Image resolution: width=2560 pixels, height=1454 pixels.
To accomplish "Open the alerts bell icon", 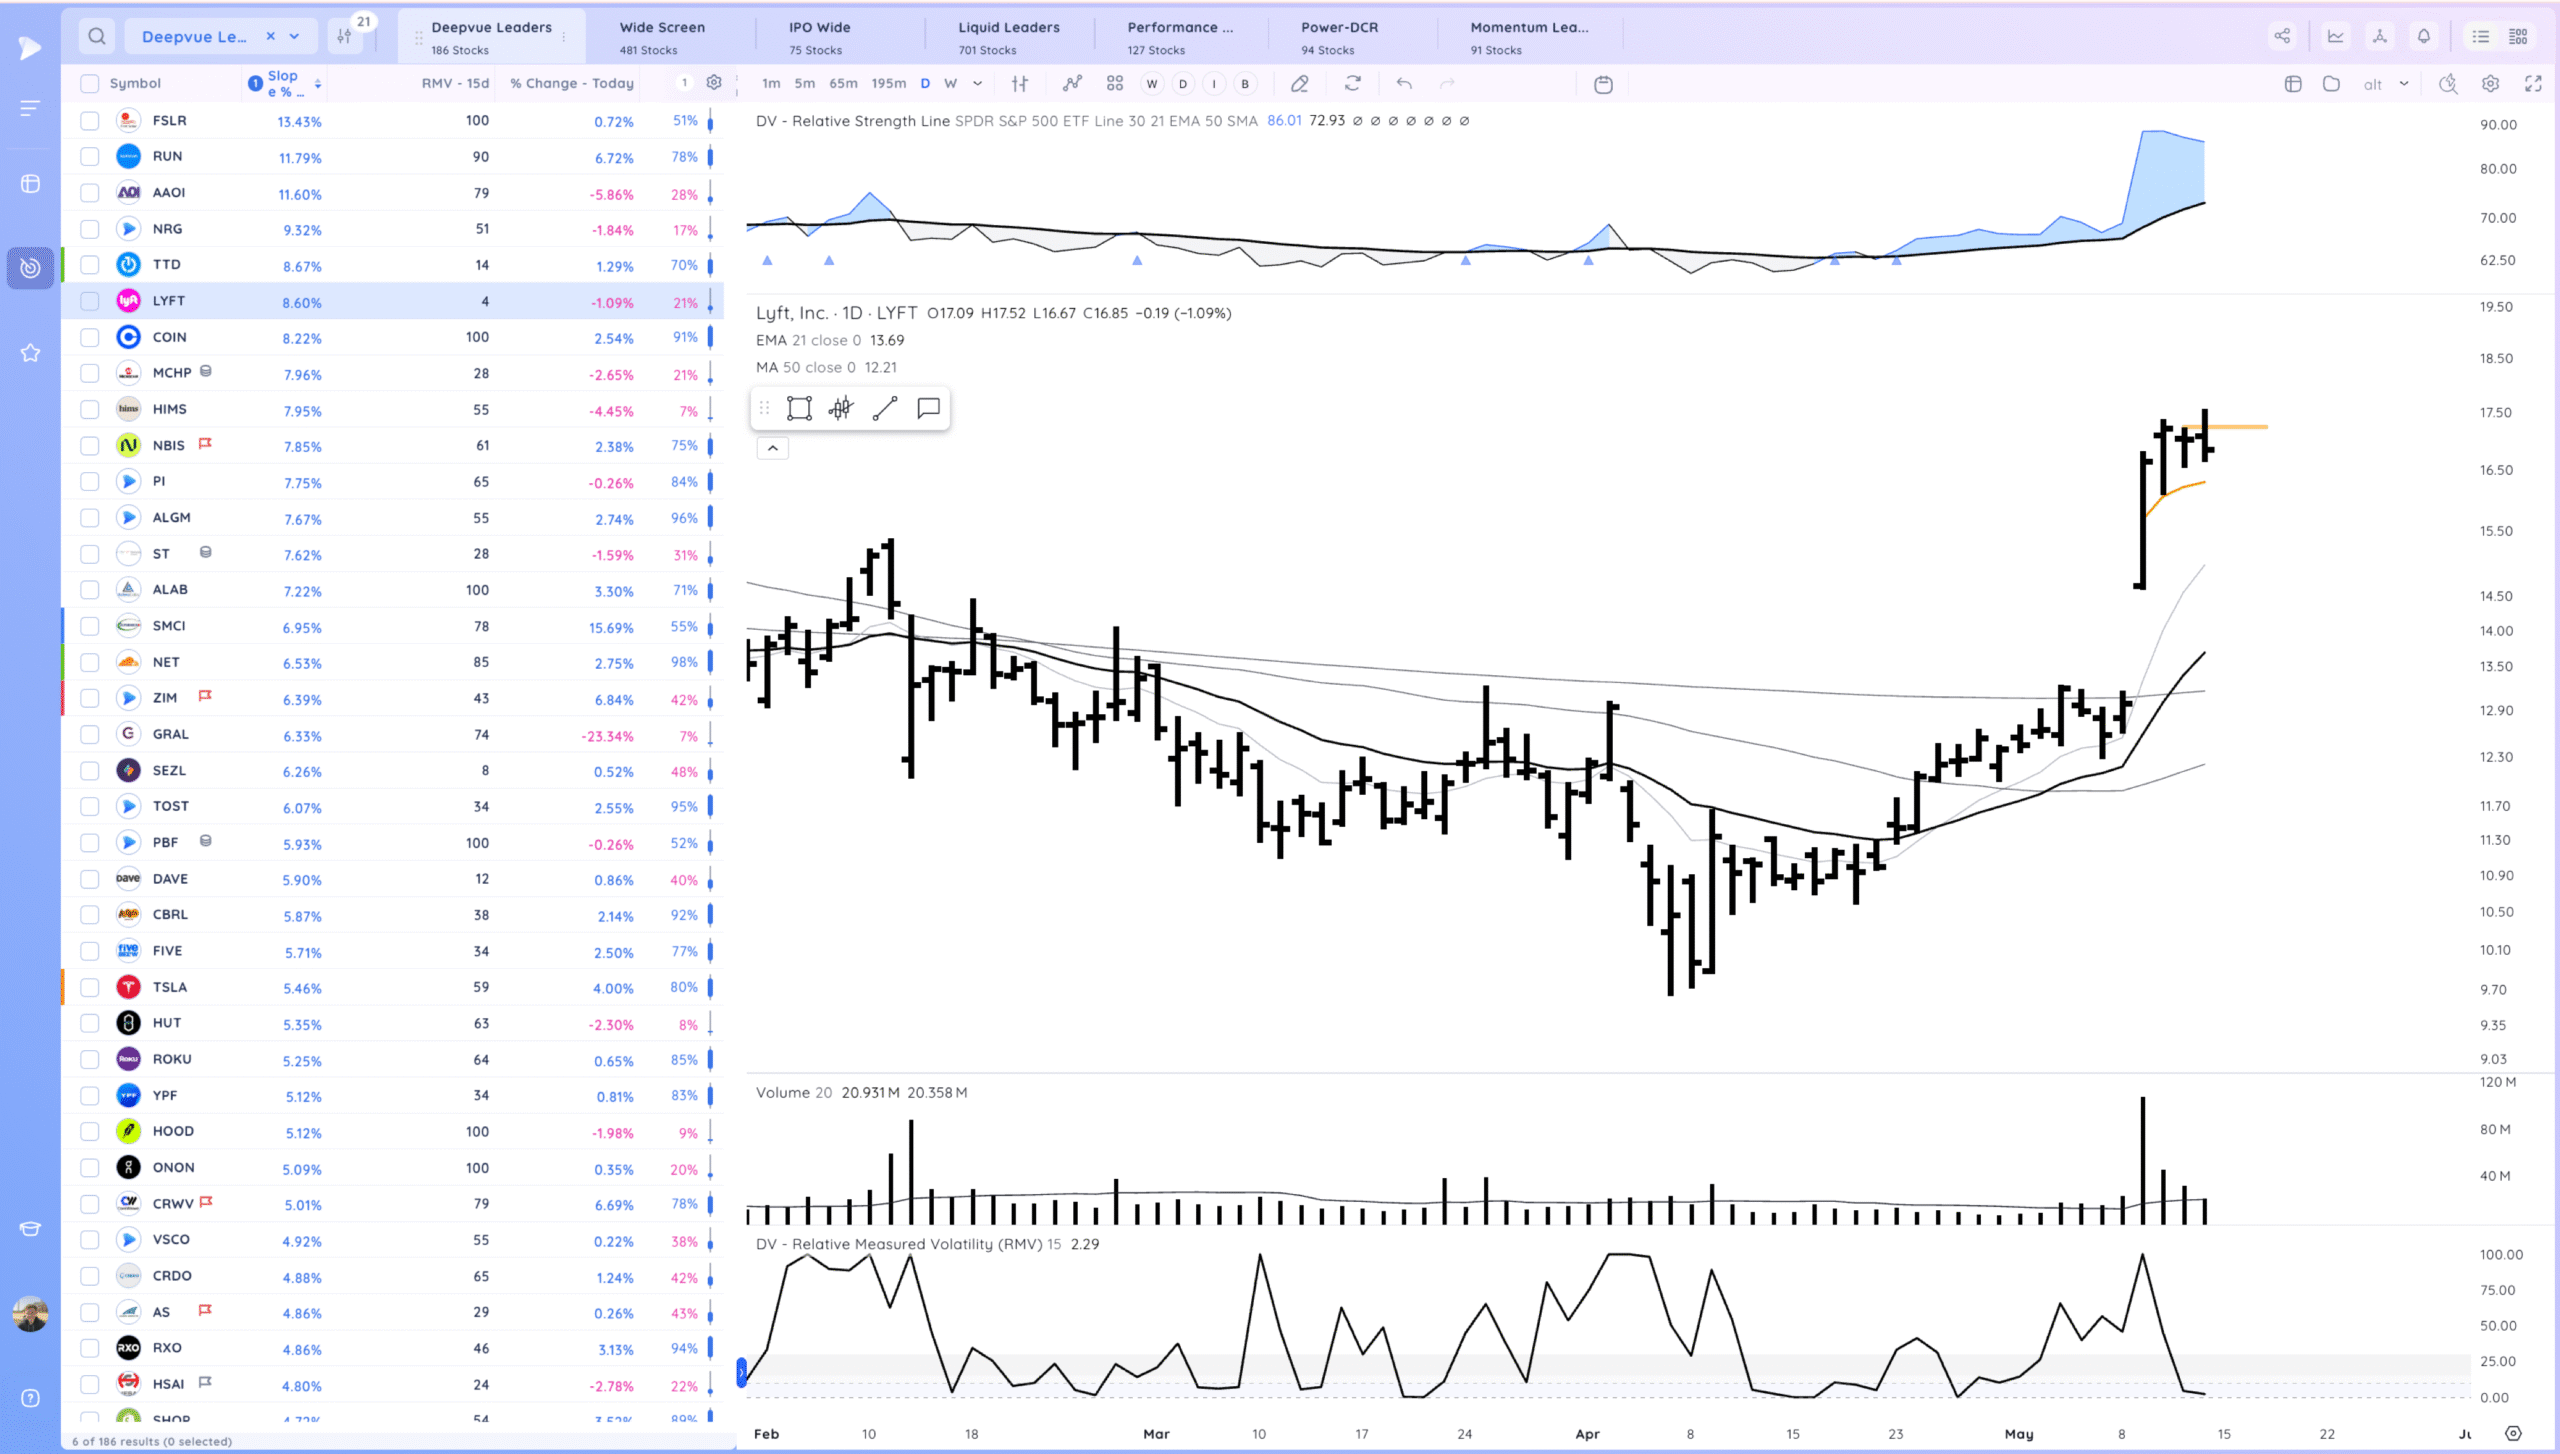I will coord(2424,37).
